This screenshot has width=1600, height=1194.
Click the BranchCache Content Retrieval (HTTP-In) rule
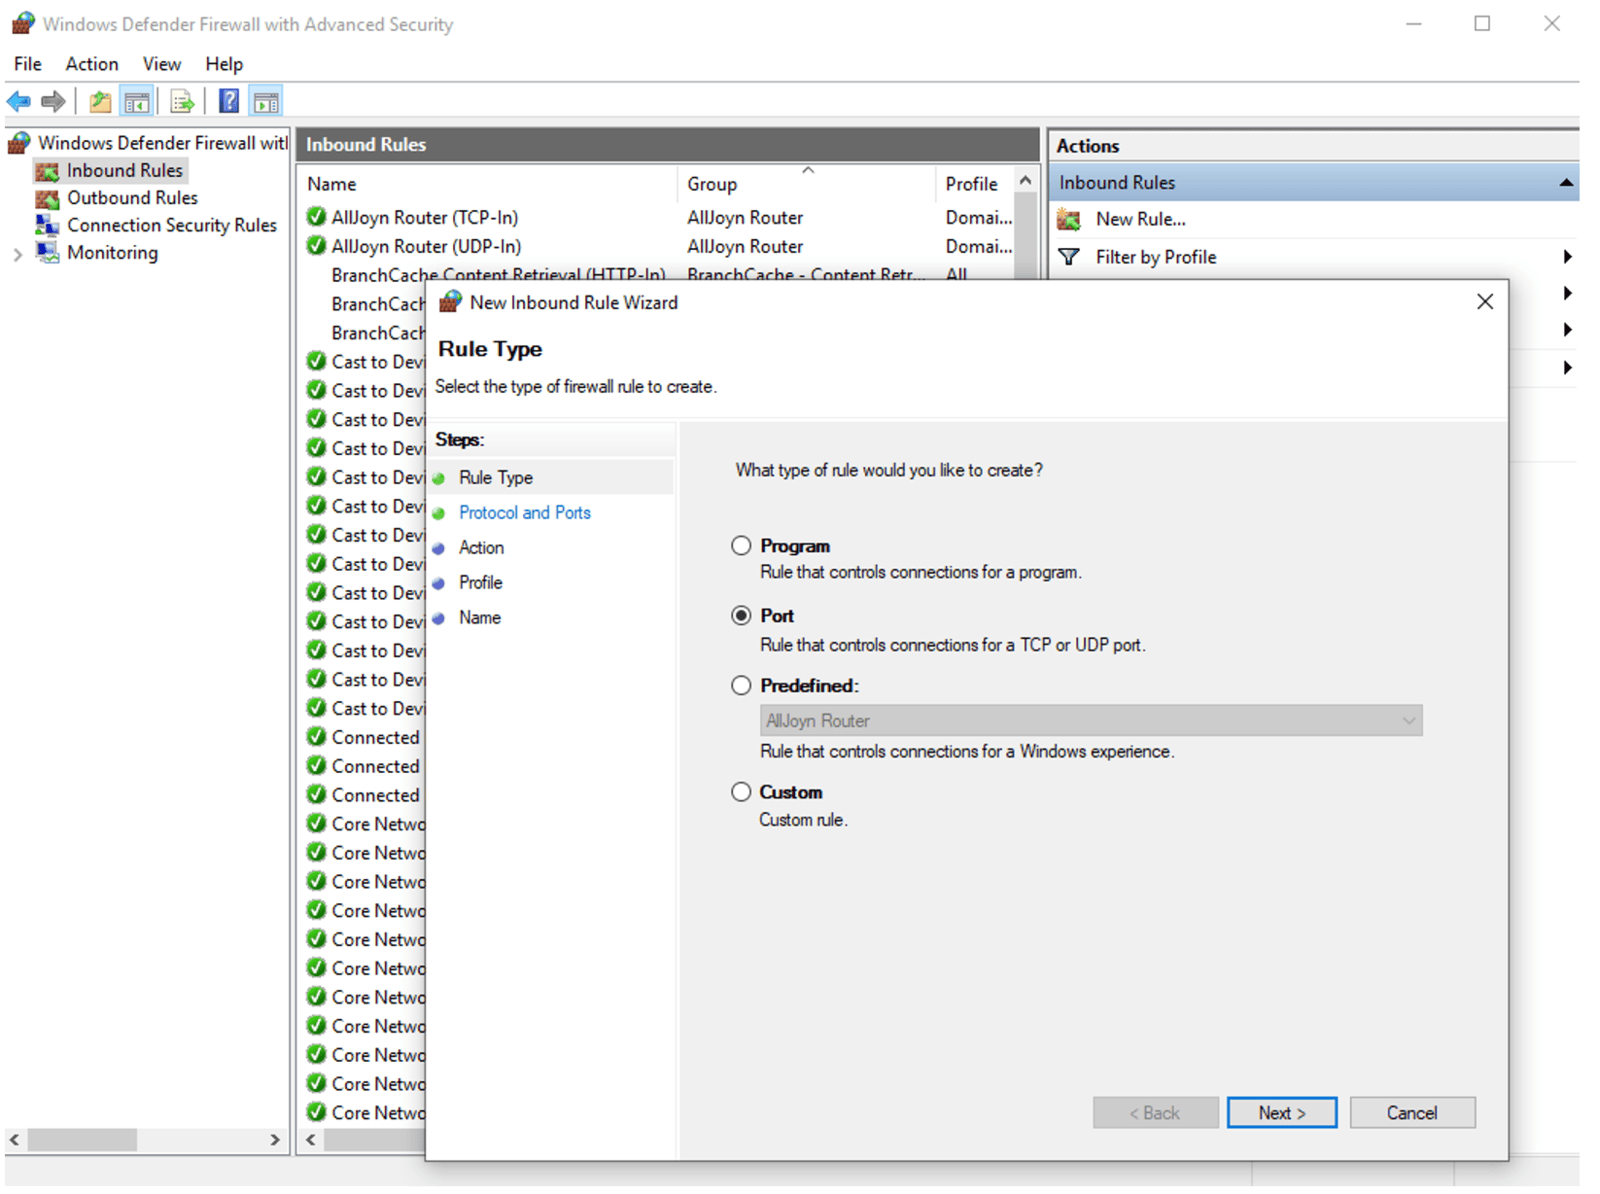pyautogui.click(x=498, y=273)
